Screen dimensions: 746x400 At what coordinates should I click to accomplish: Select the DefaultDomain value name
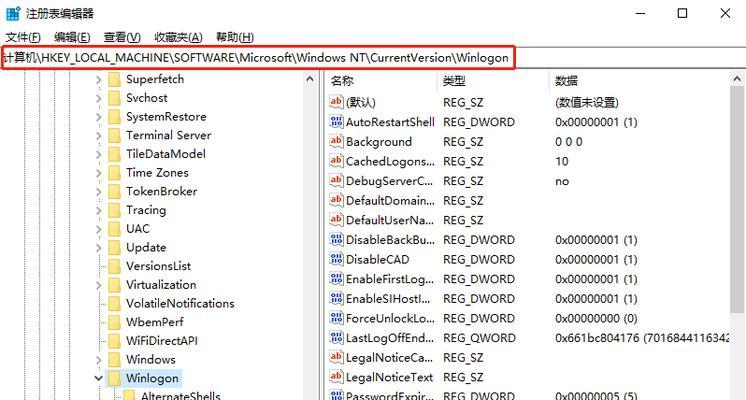tap(390, 201)
